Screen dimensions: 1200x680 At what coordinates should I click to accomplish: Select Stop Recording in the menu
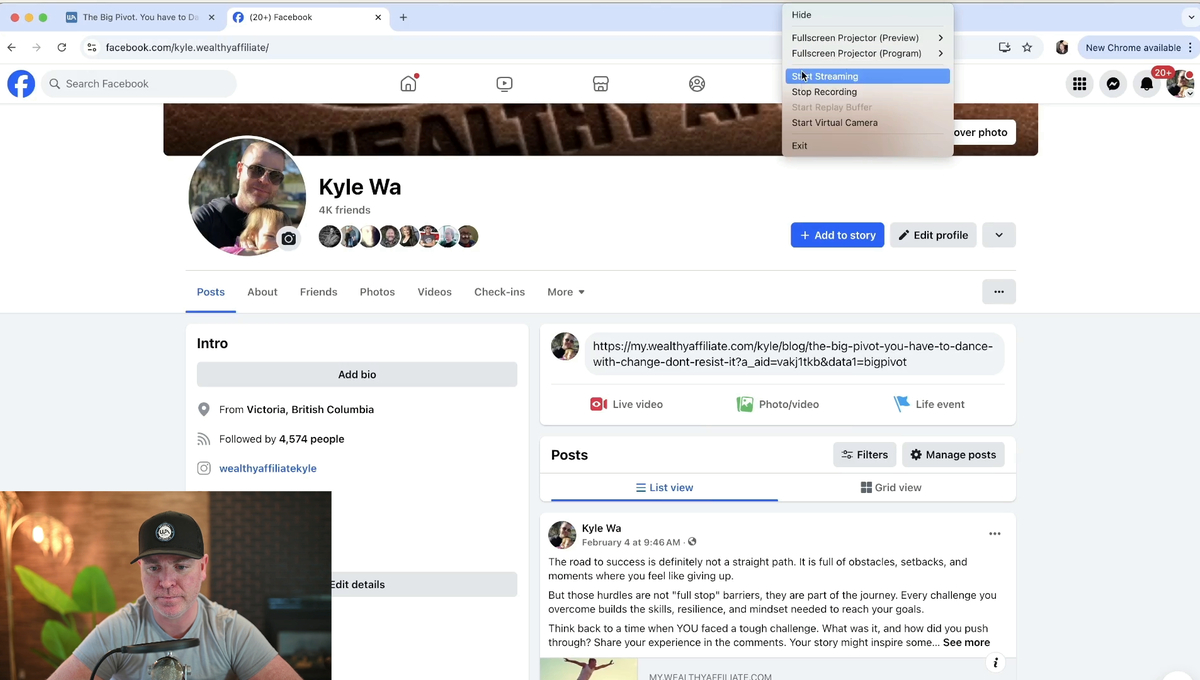868,92
